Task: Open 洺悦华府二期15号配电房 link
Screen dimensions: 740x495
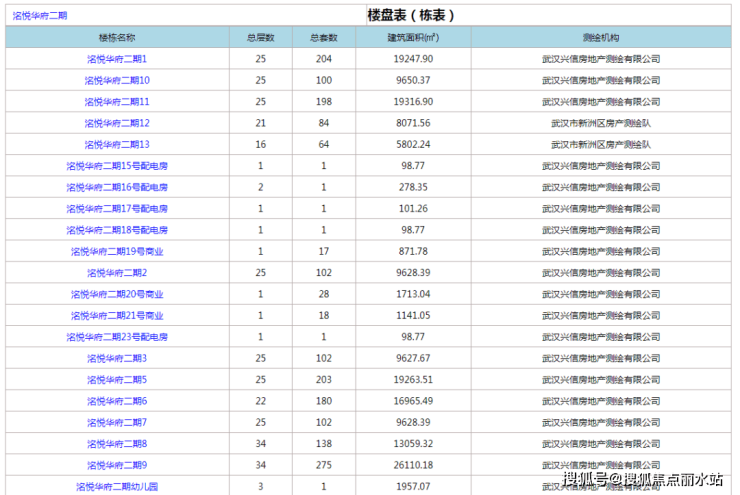Action: click(117, 166)
